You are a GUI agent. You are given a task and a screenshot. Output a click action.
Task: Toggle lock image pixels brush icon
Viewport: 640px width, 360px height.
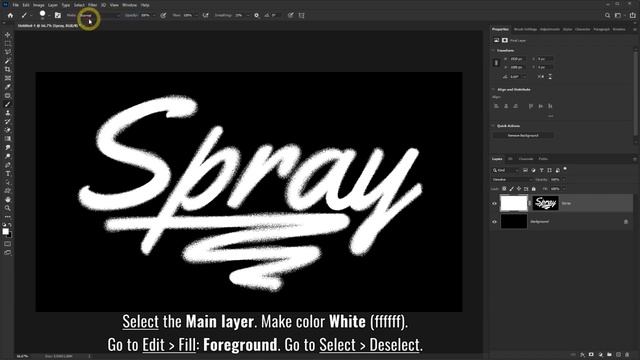click(511, 189)
